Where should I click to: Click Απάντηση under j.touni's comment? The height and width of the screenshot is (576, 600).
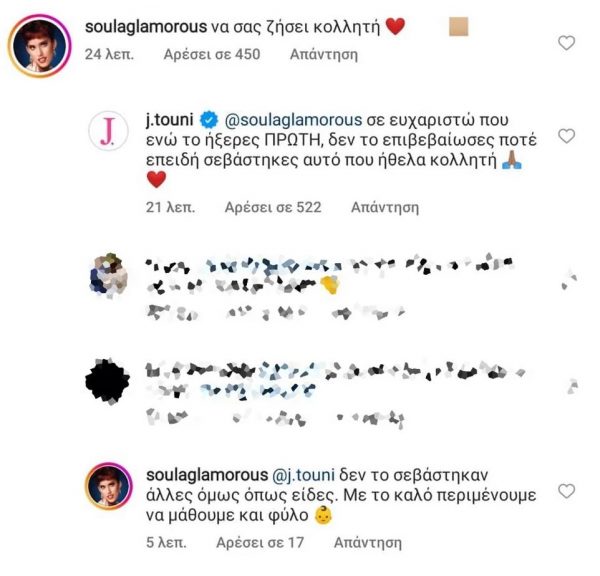click(385, 207)
